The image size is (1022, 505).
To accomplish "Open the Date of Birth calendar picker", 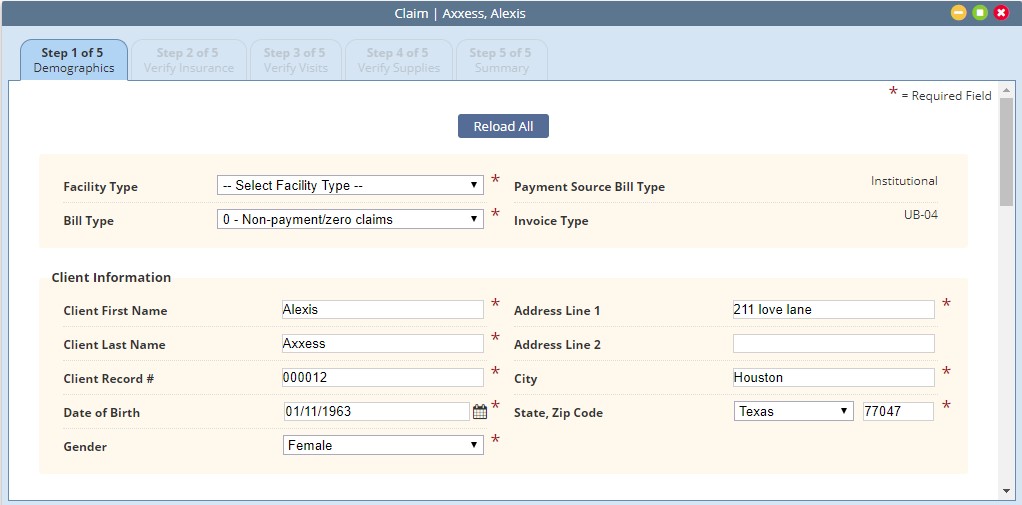I will tap(479, 412).
